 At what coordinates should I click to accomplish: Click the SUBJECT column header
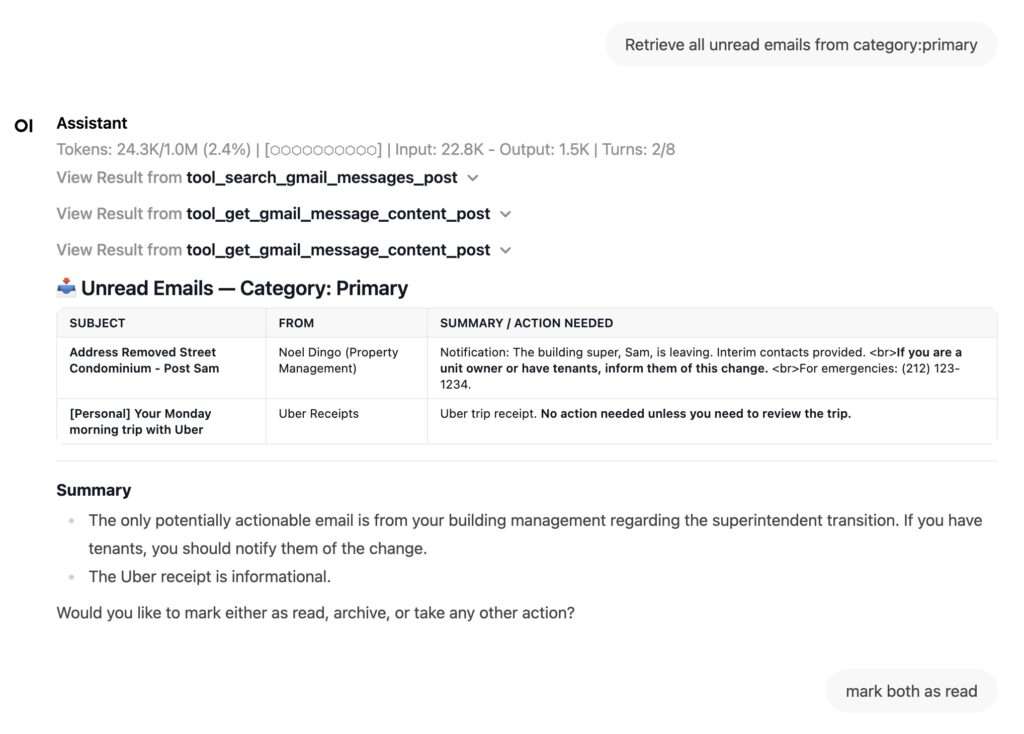click(x=98, y=323)
